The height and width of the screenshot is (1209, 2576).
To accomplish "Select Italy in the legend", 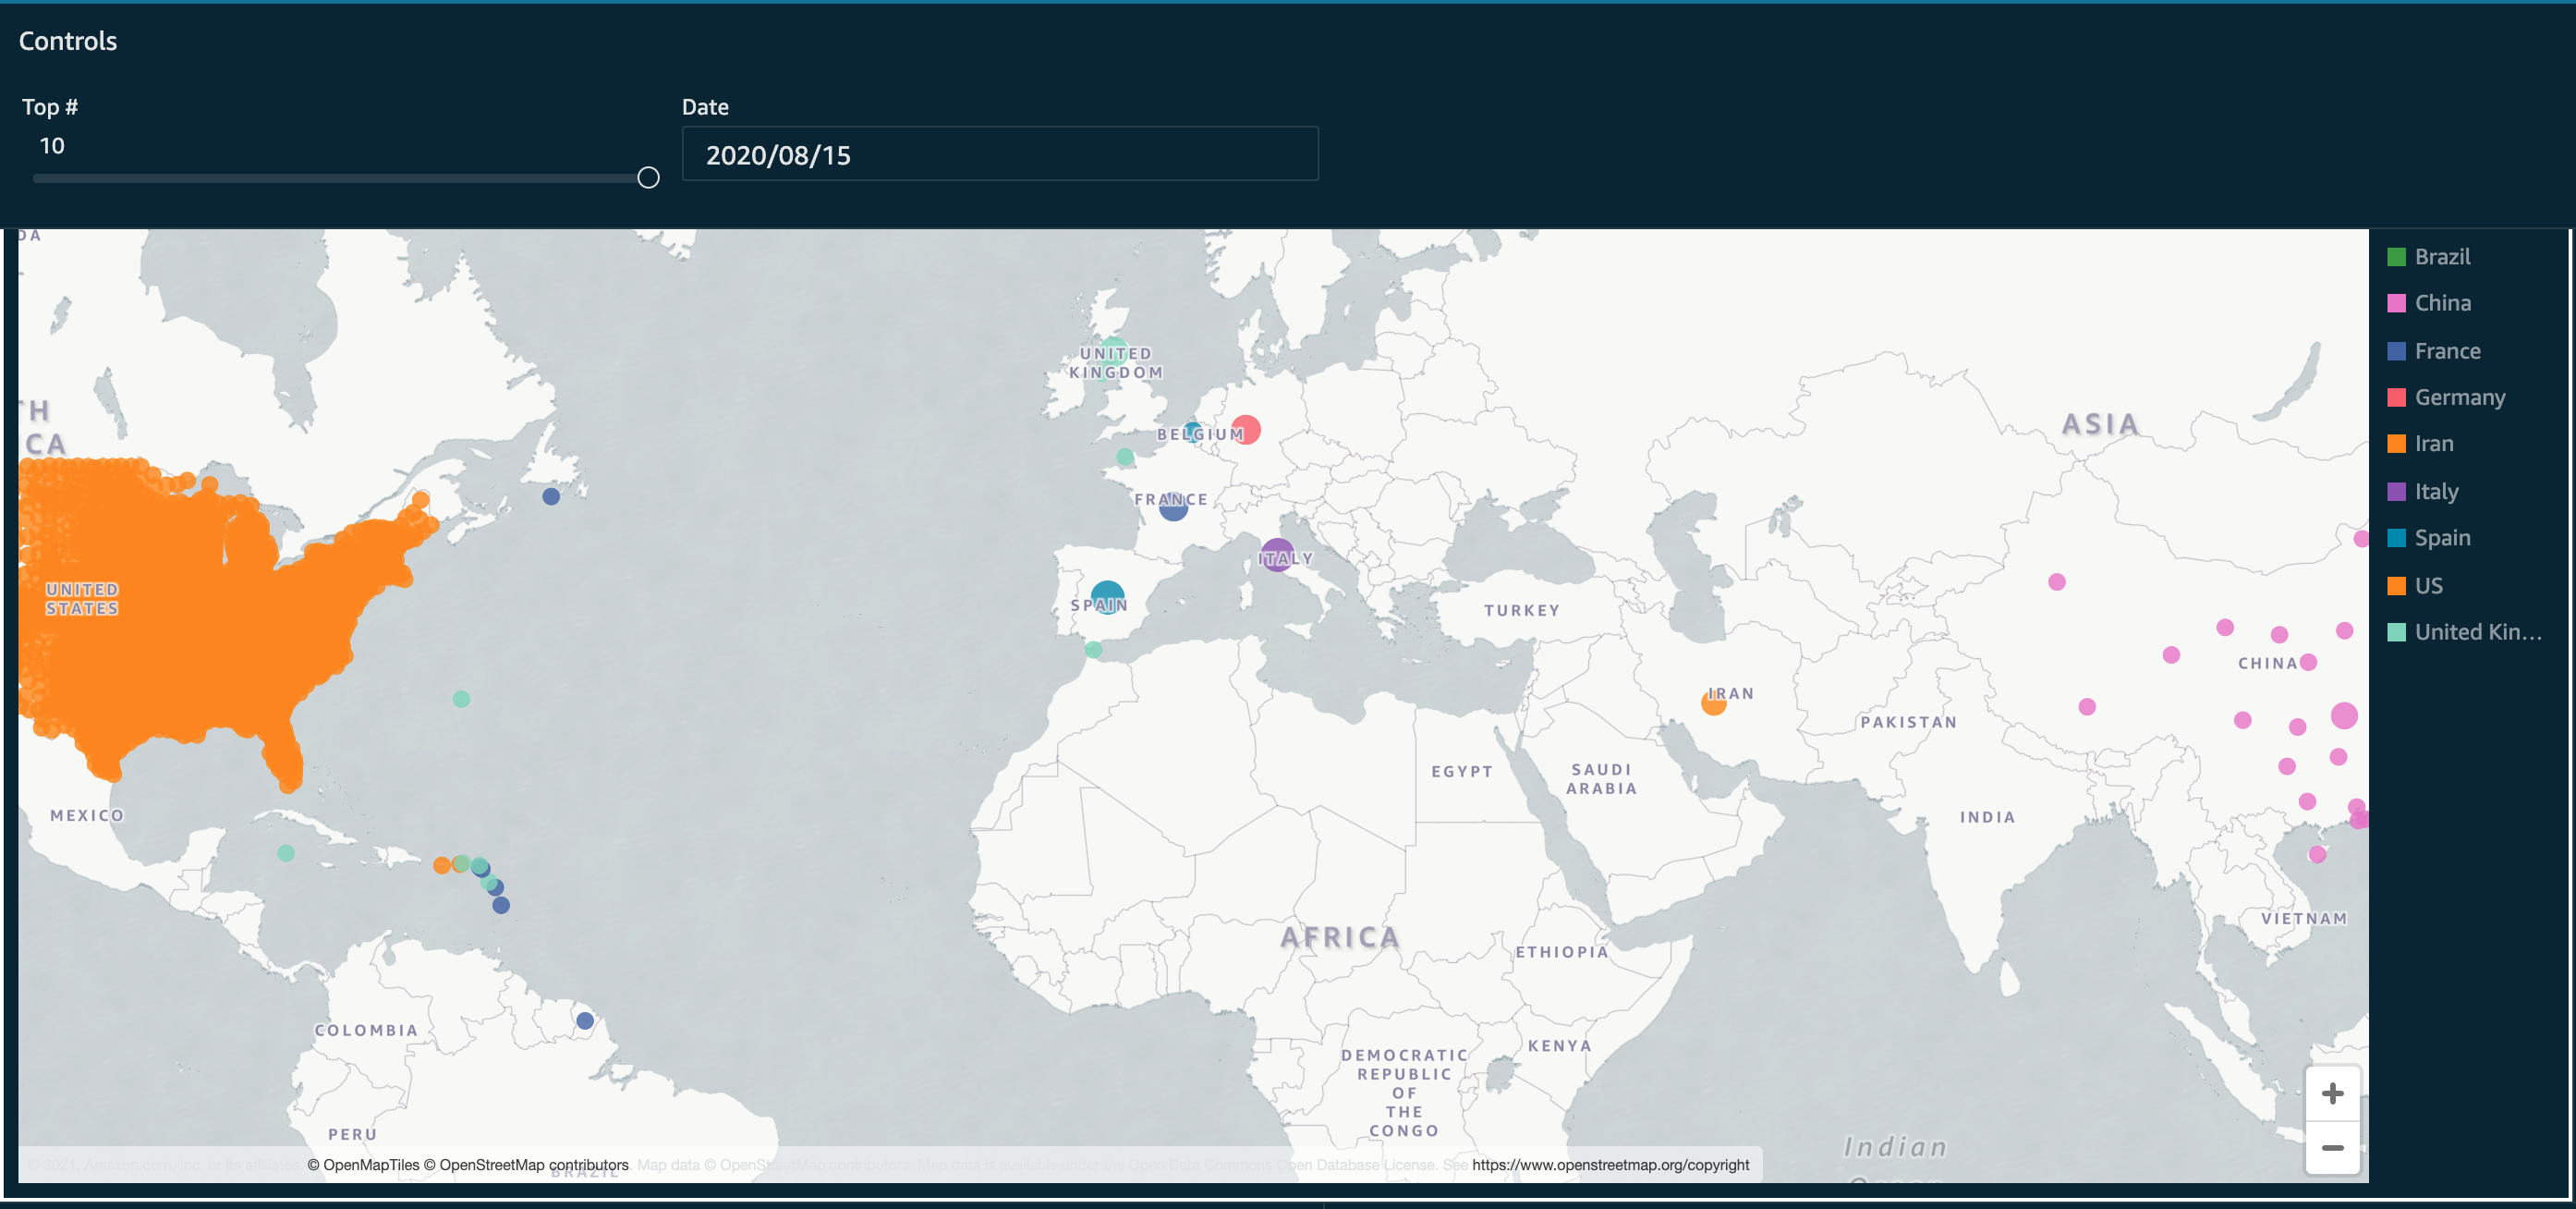I will [2435, 491].
